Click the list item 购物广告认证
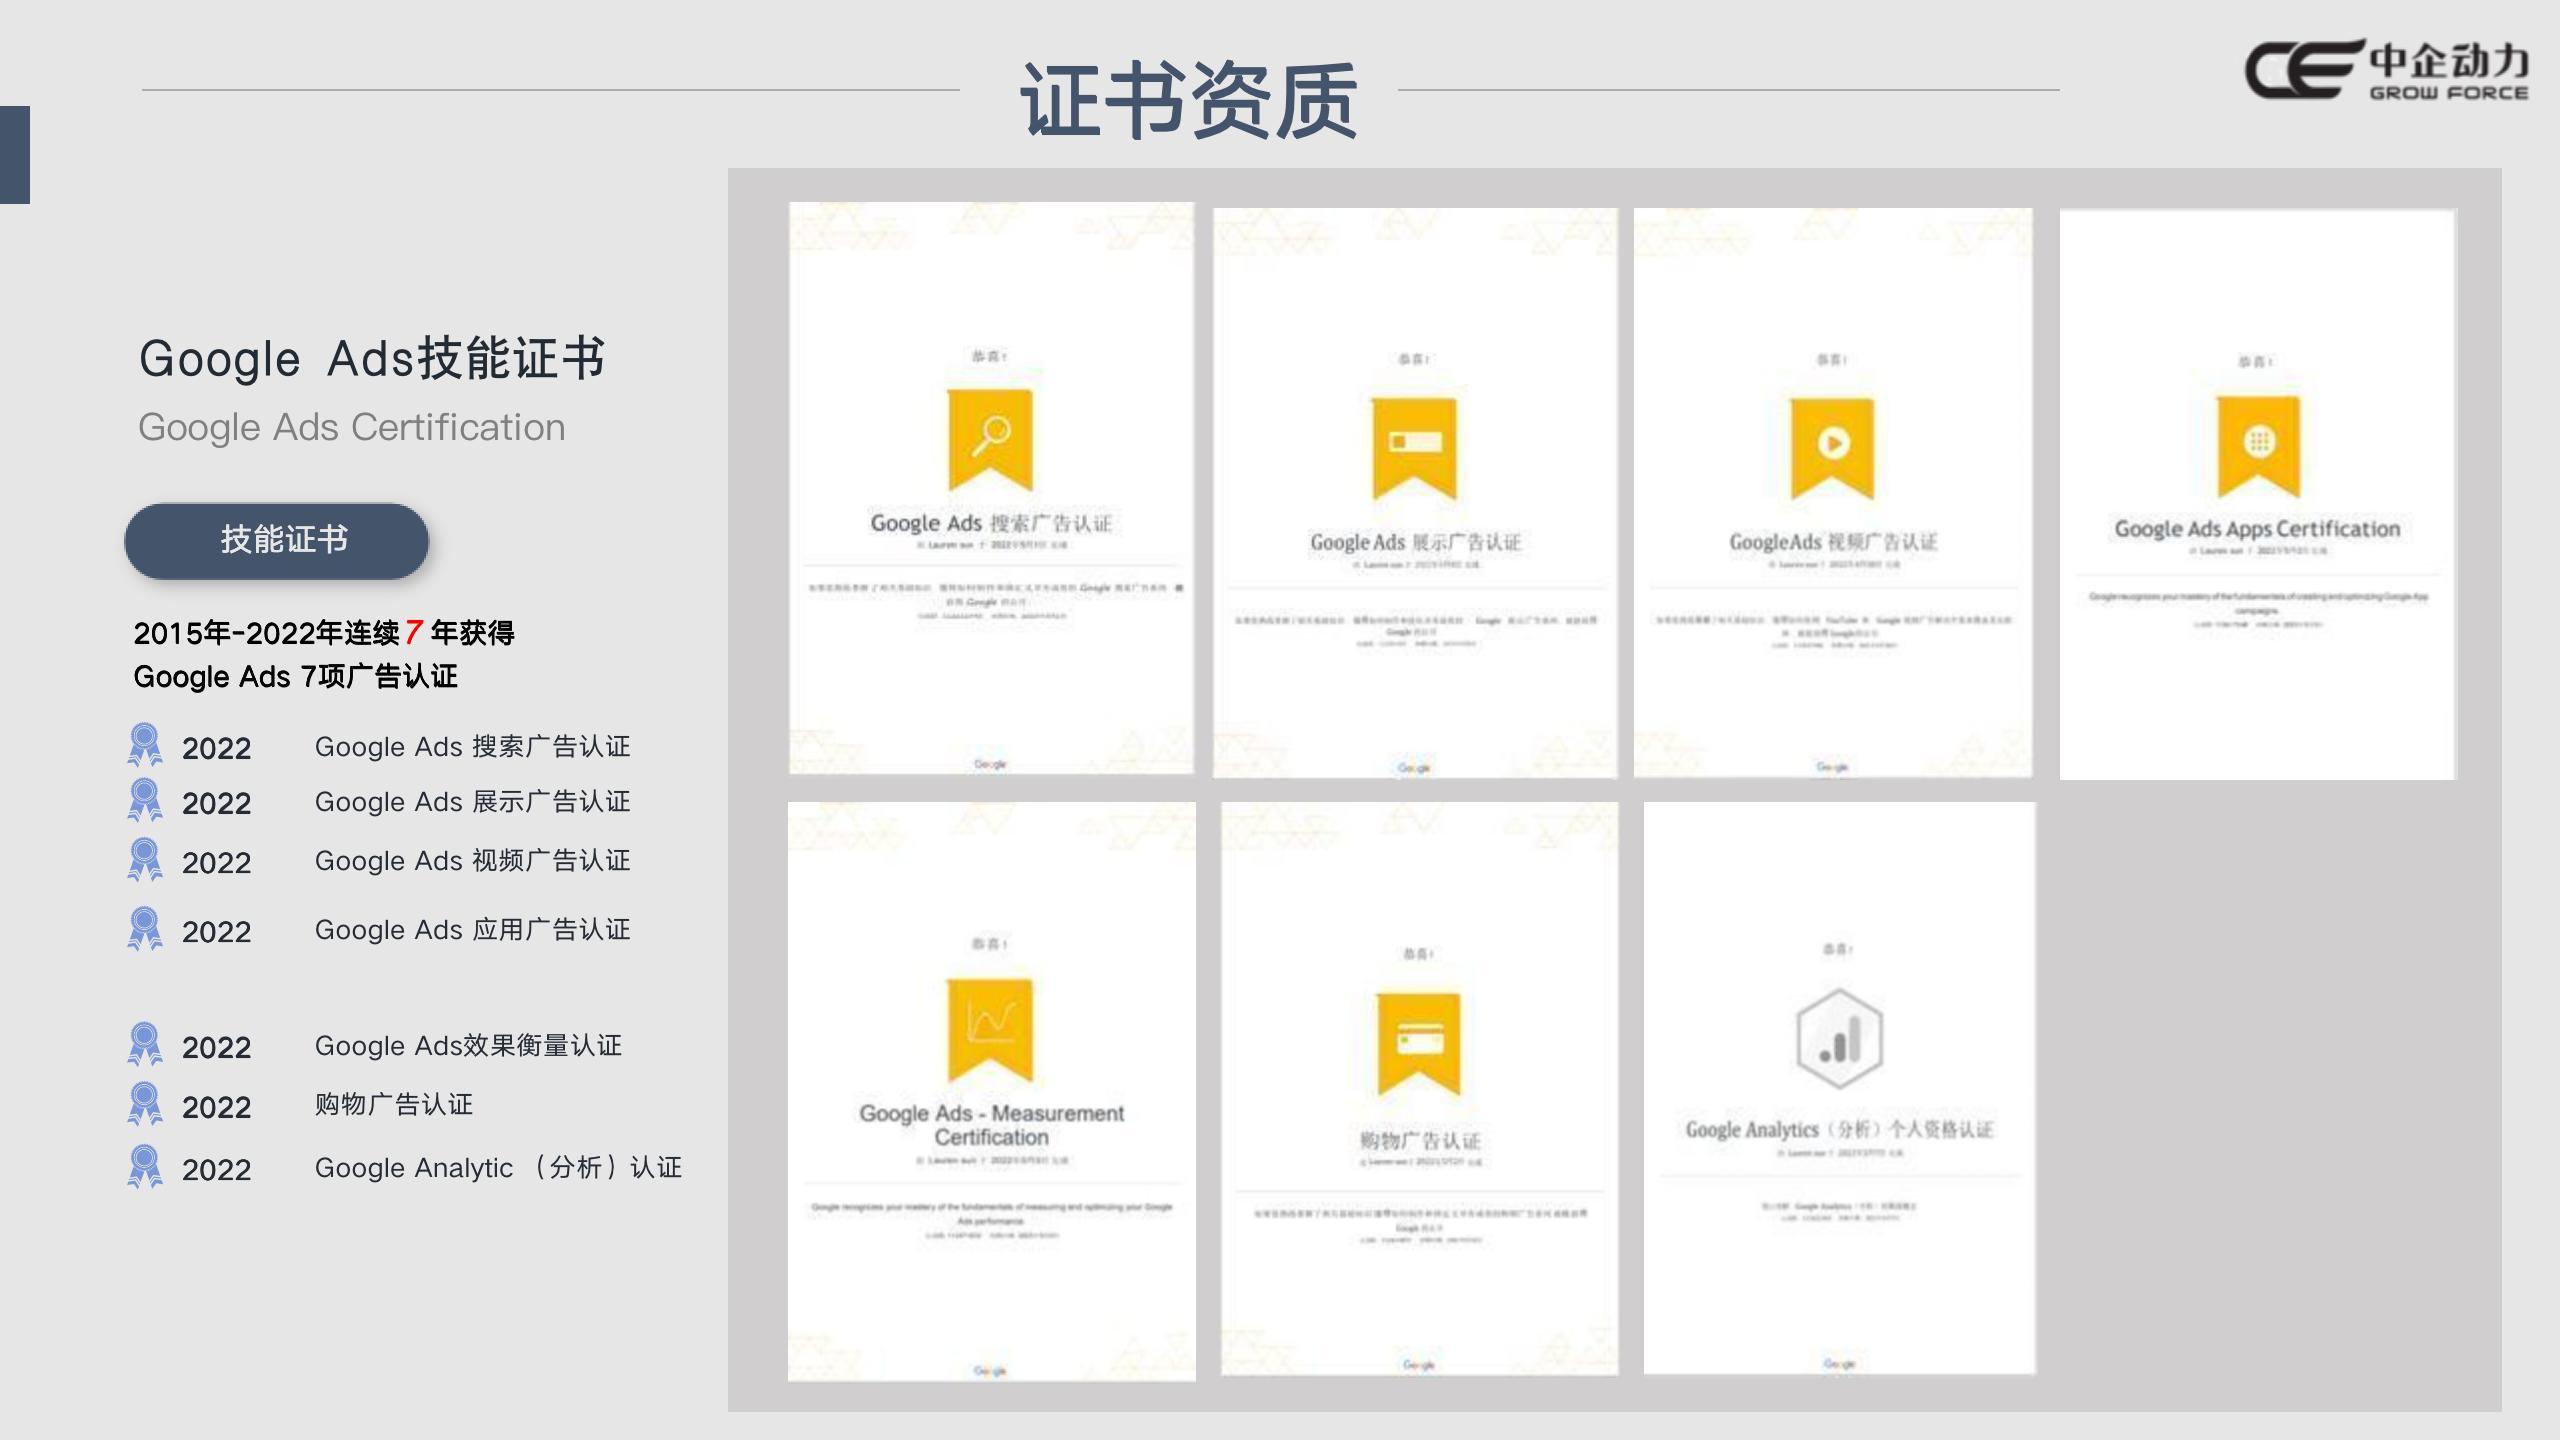The image size is (2560, 1440). 393,1105
